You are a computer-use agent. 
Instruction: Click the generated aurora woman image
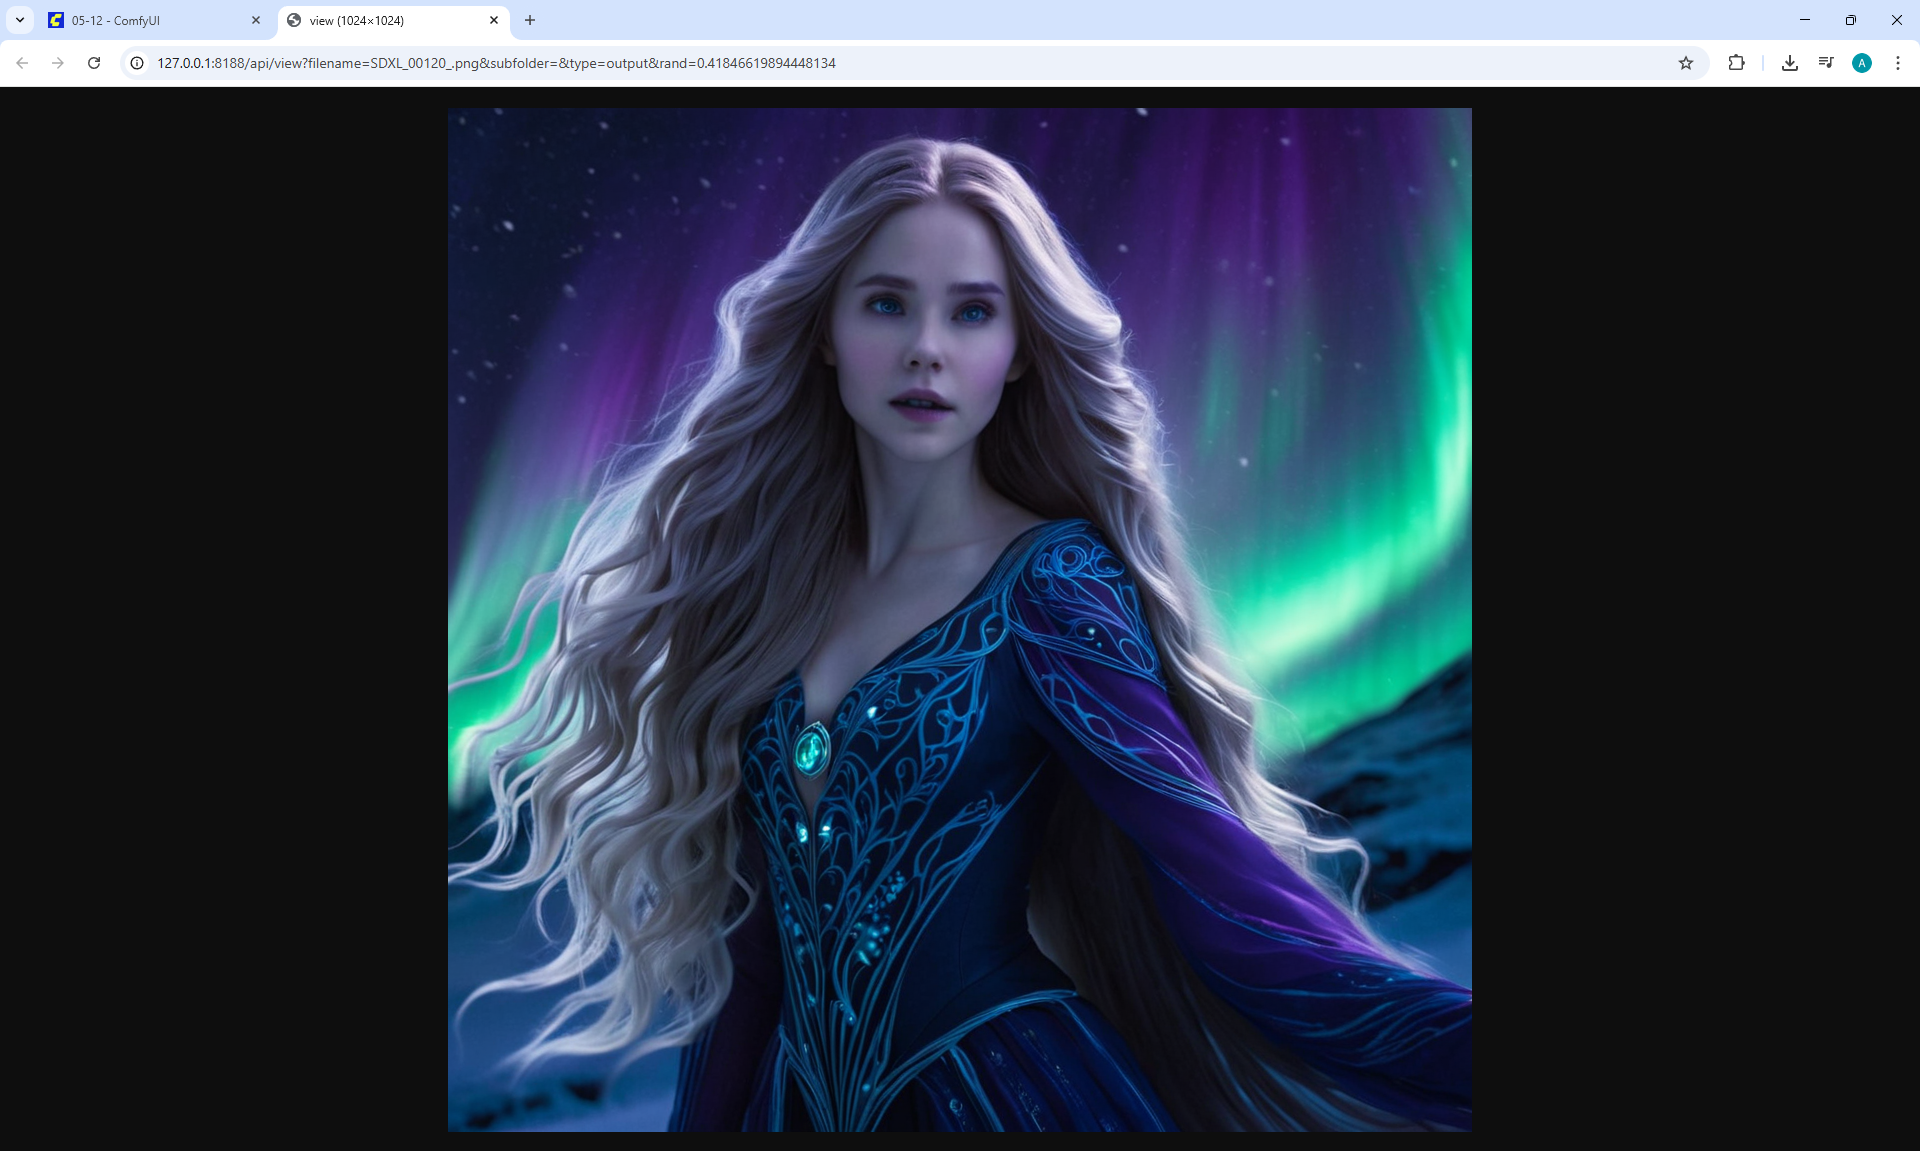click(960, 620)
